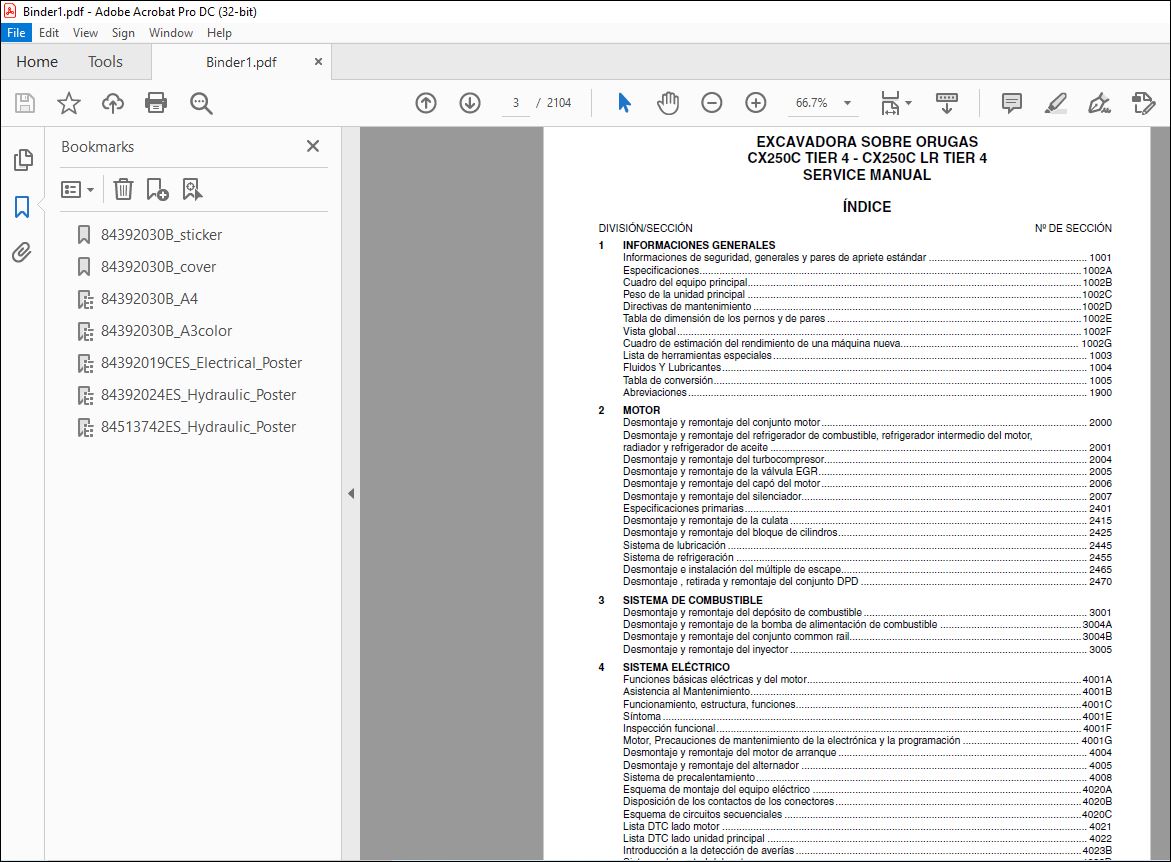Click index entry 'Abreviaciones' 1900
1171x862 pixels.
click(867, 392)
